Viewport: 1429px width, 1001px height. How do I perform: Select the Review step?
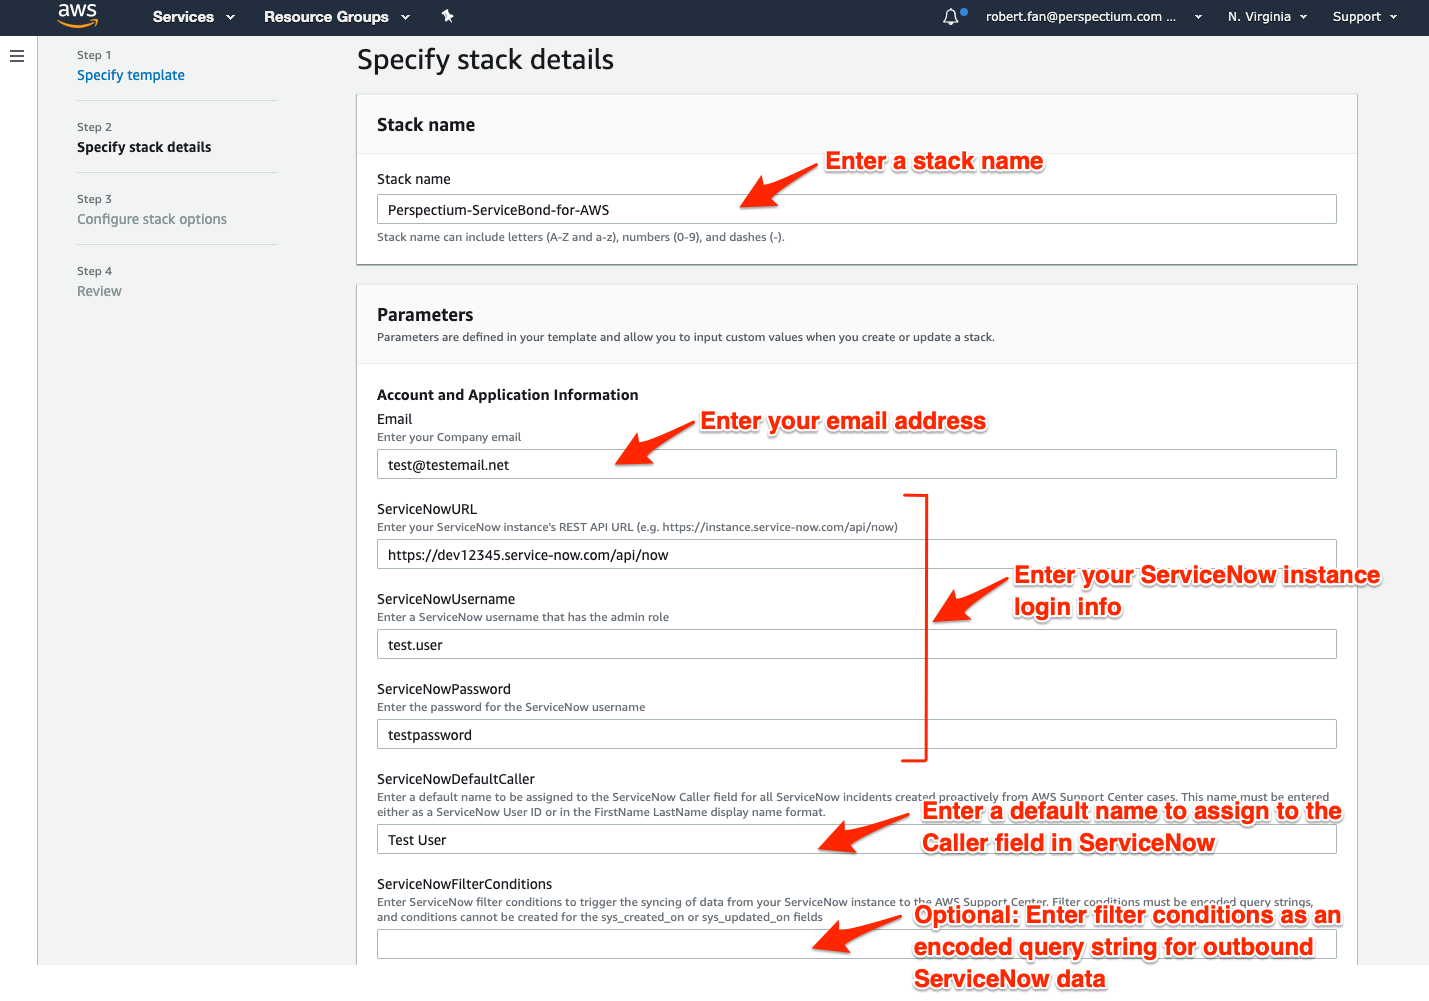pos(99,291)
